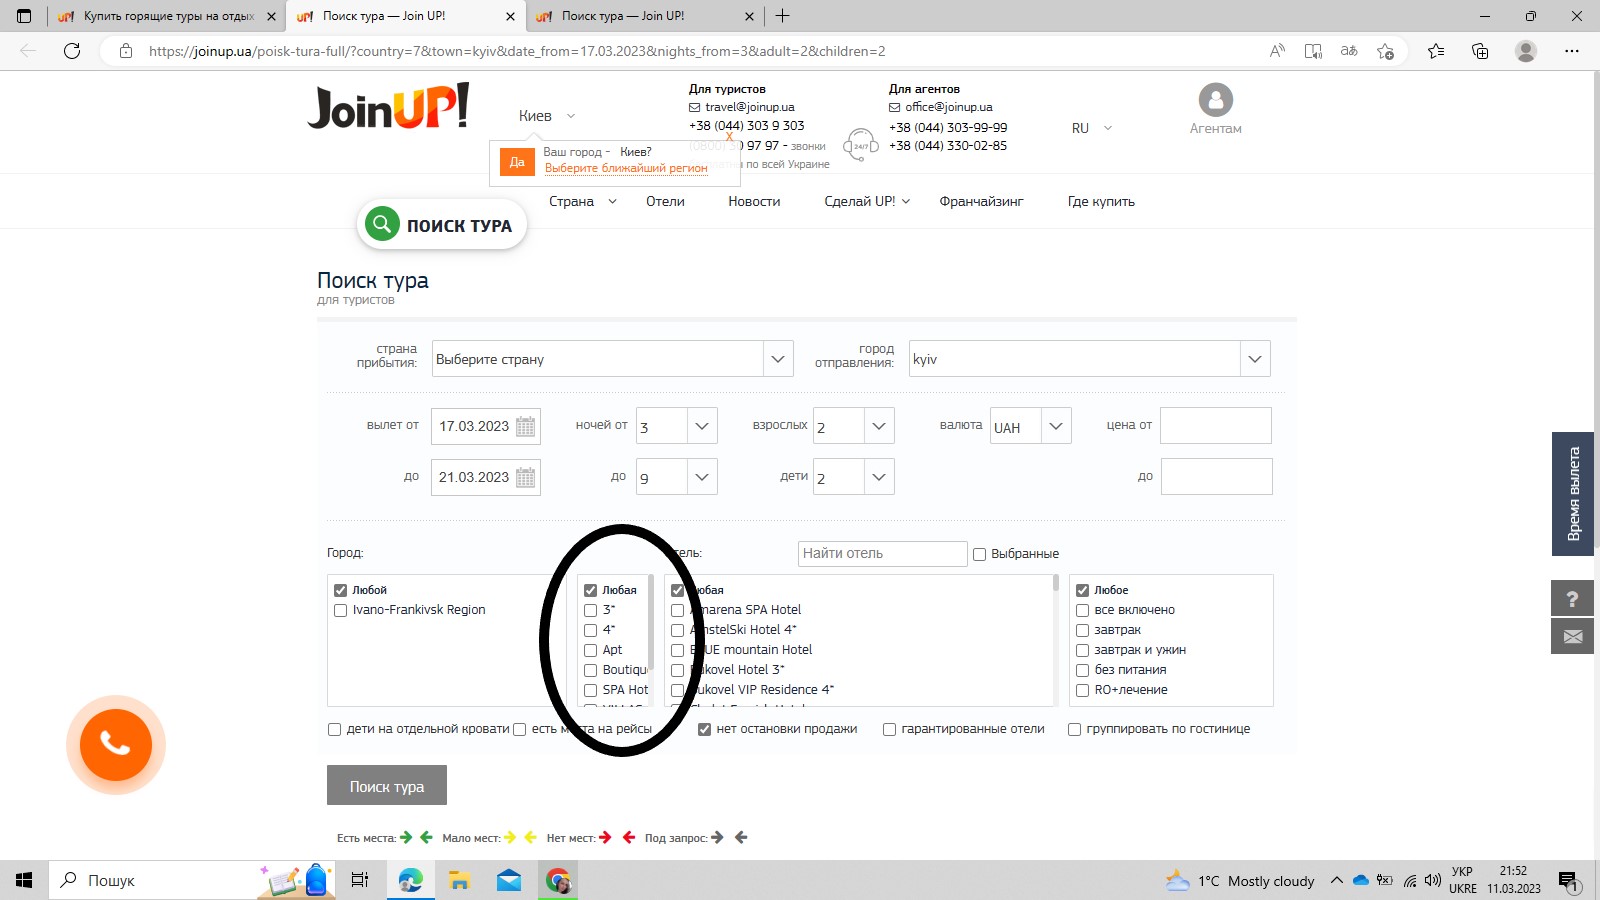1600x900 pixels.
Task: Click 'Выберите ближайший регион' link
Action: 626,168
